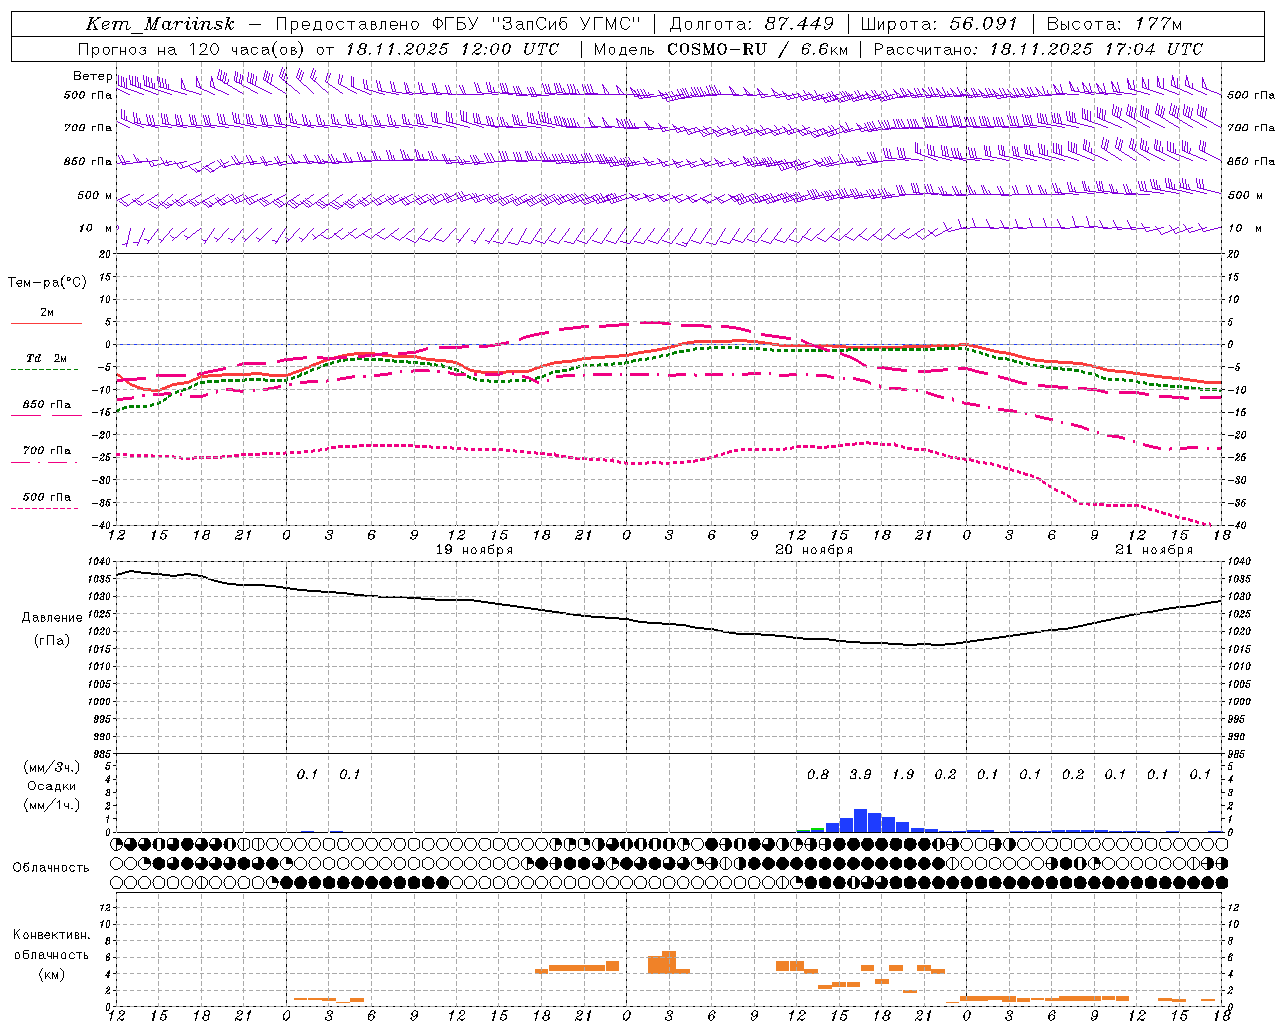Click the Облачность panel label
1280x1024 pixels.
click(51, 867)
